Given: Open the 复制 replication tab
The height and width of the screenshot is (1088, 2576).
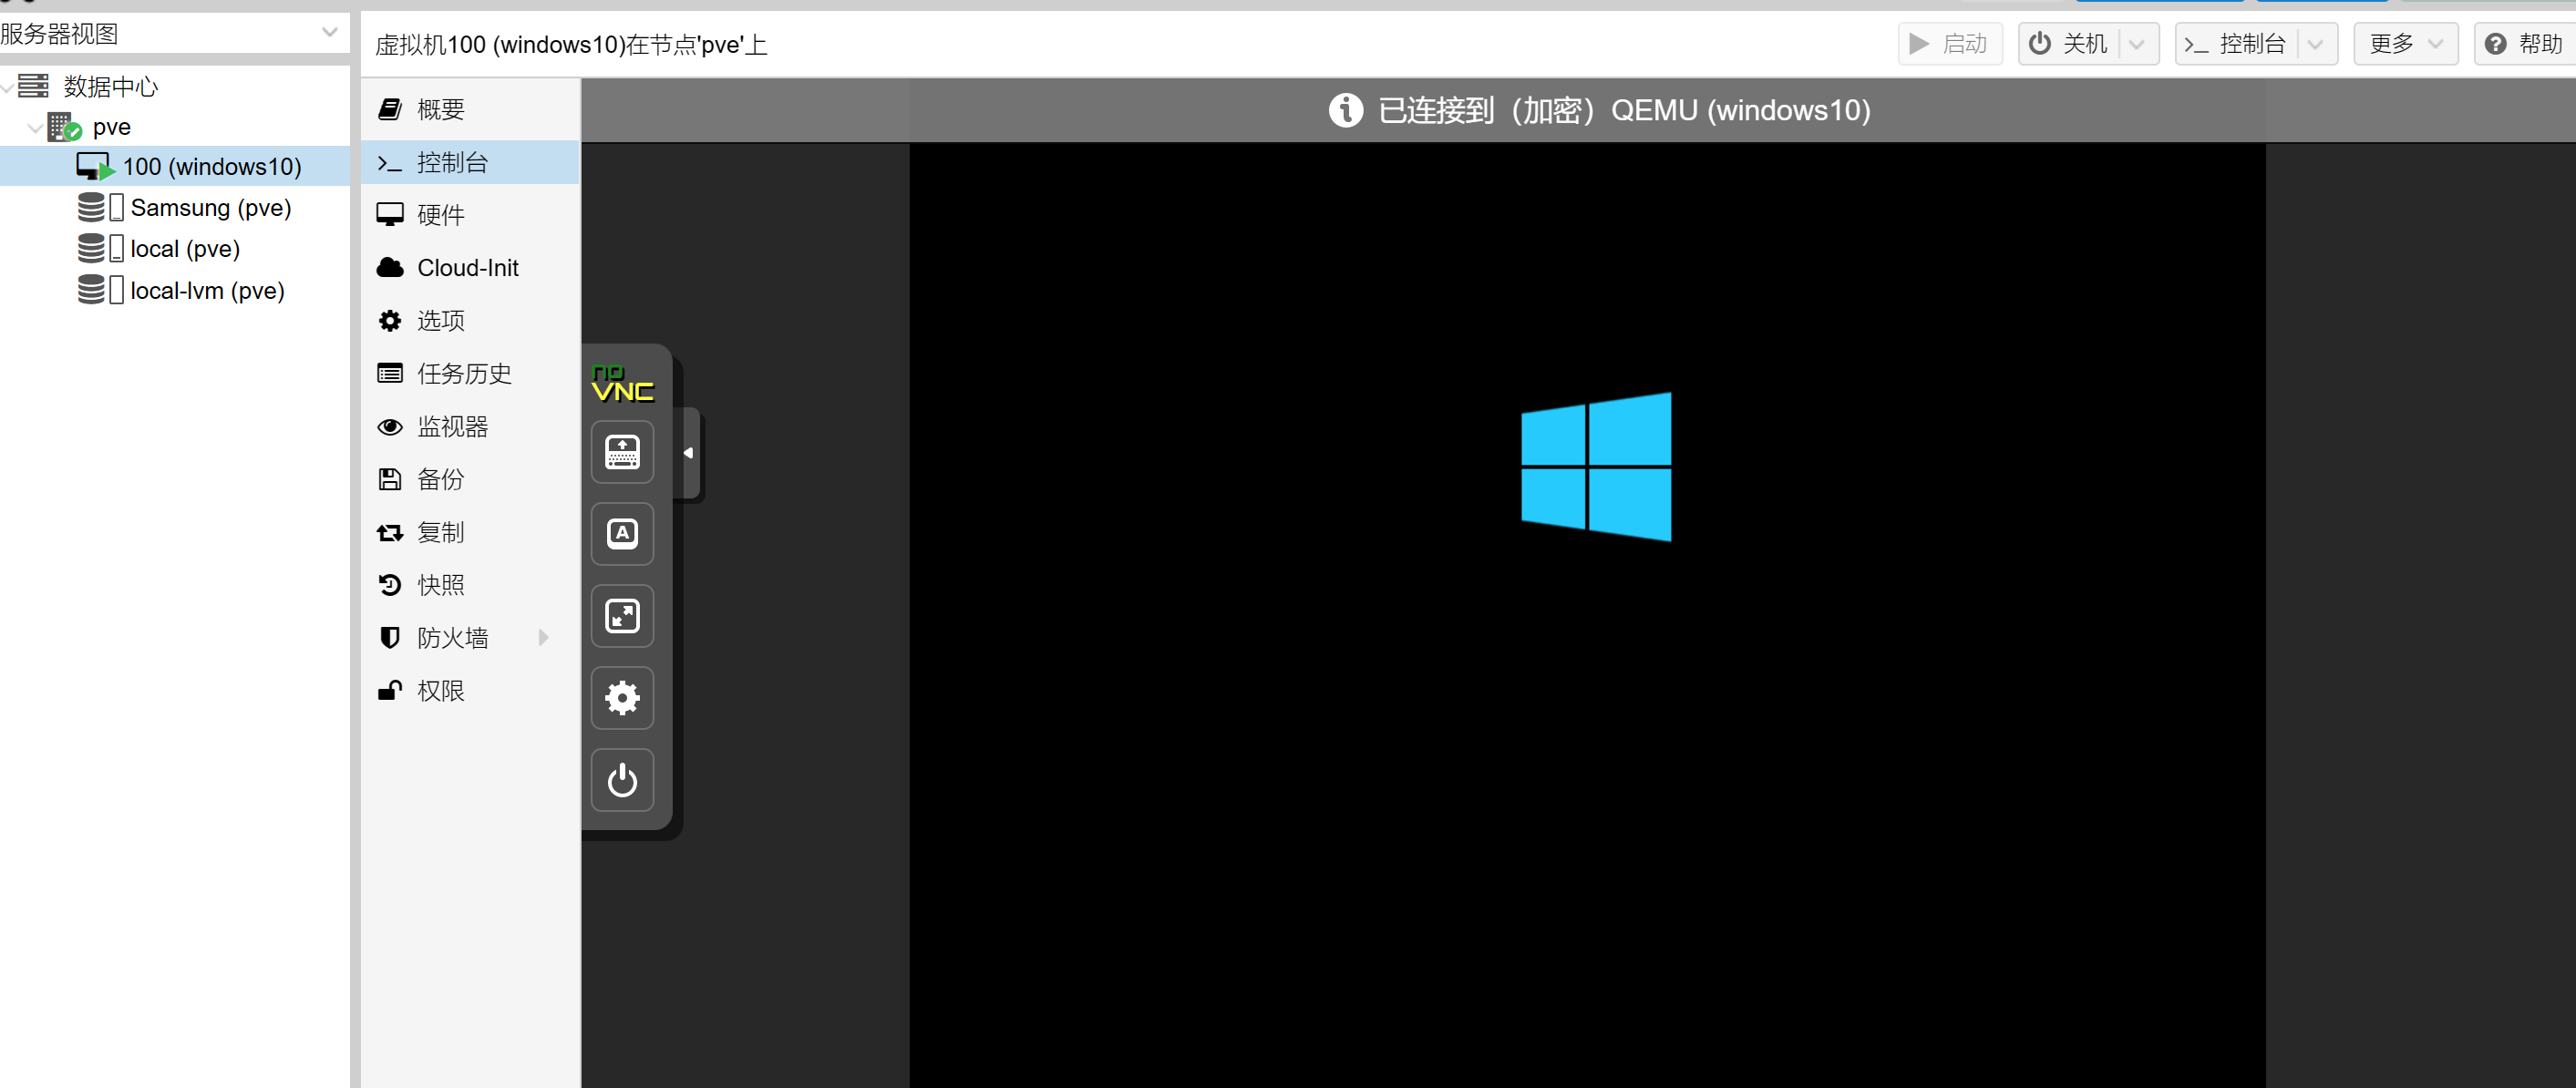Looking at the screenshot, I should click(470, 533).
